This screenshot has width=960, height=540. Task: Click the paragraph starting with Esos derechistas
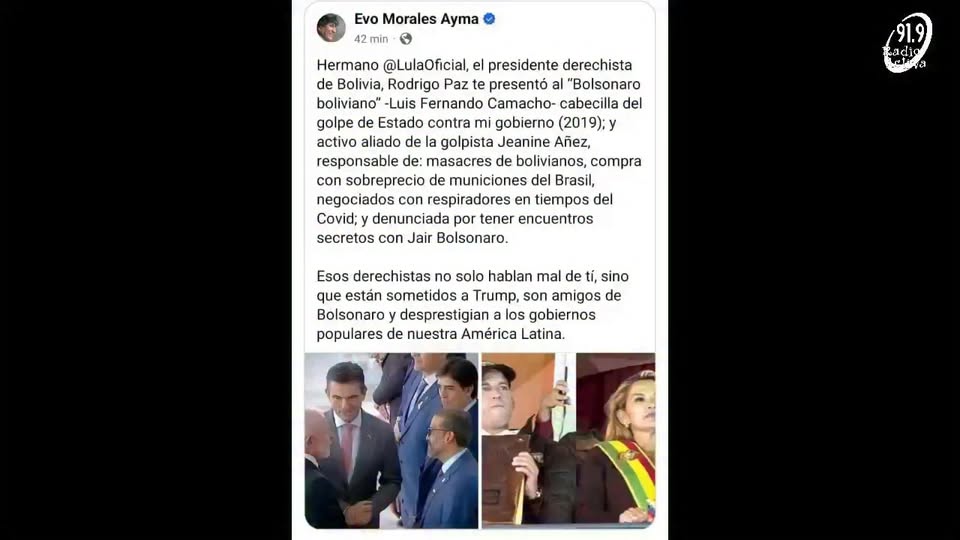click(x=473, y=305)
